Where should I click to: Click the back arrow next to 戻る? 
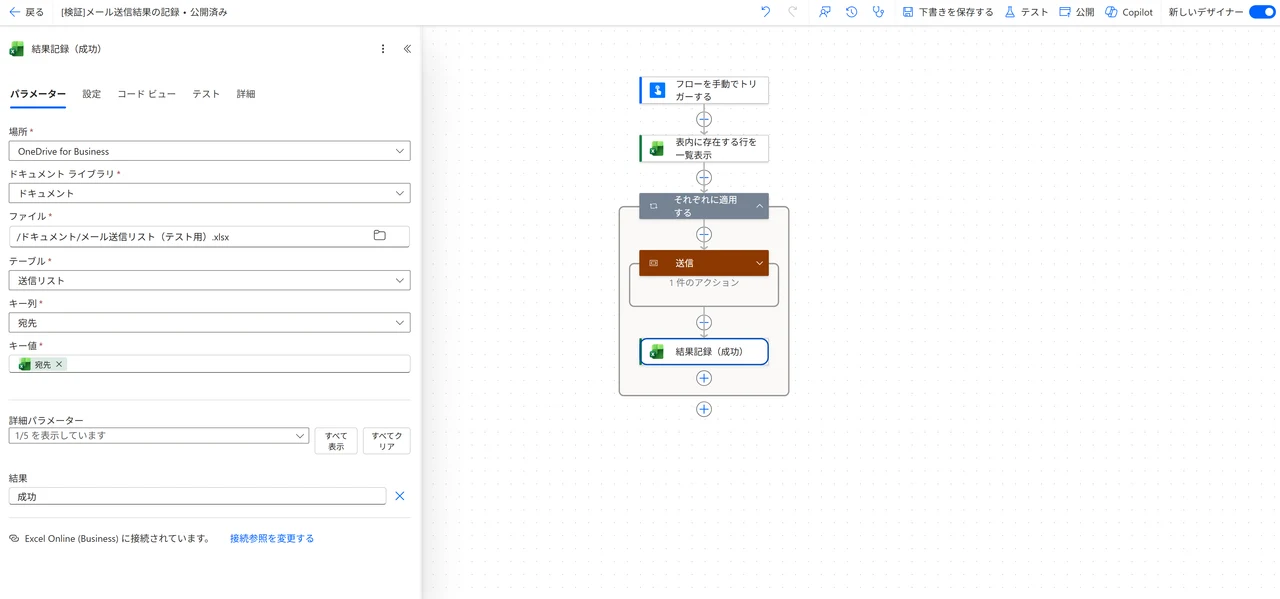(x=14, y=12)
